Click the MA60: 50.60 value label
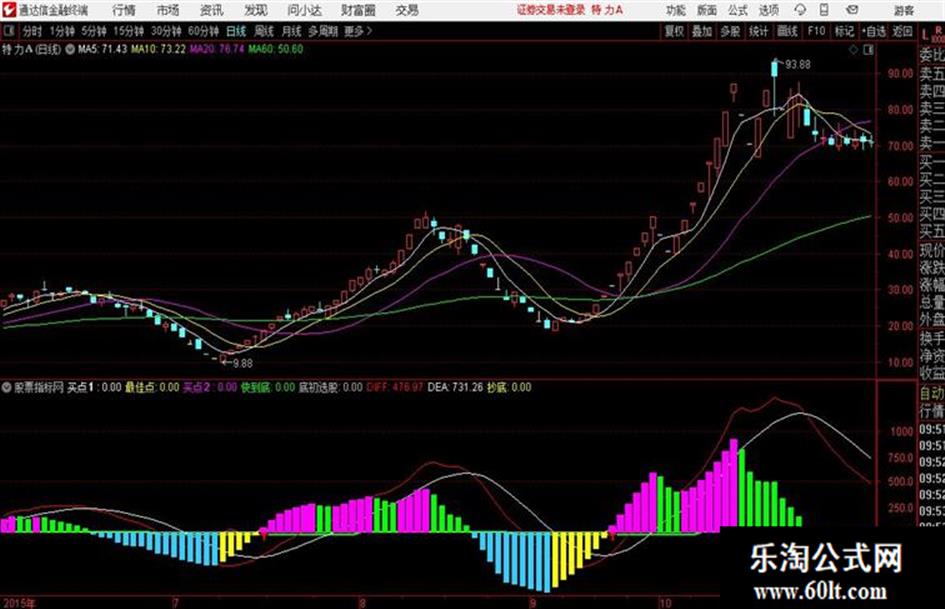Image resolution: width=945 pixels, height=609 pixels. click(x=276, y=49)
